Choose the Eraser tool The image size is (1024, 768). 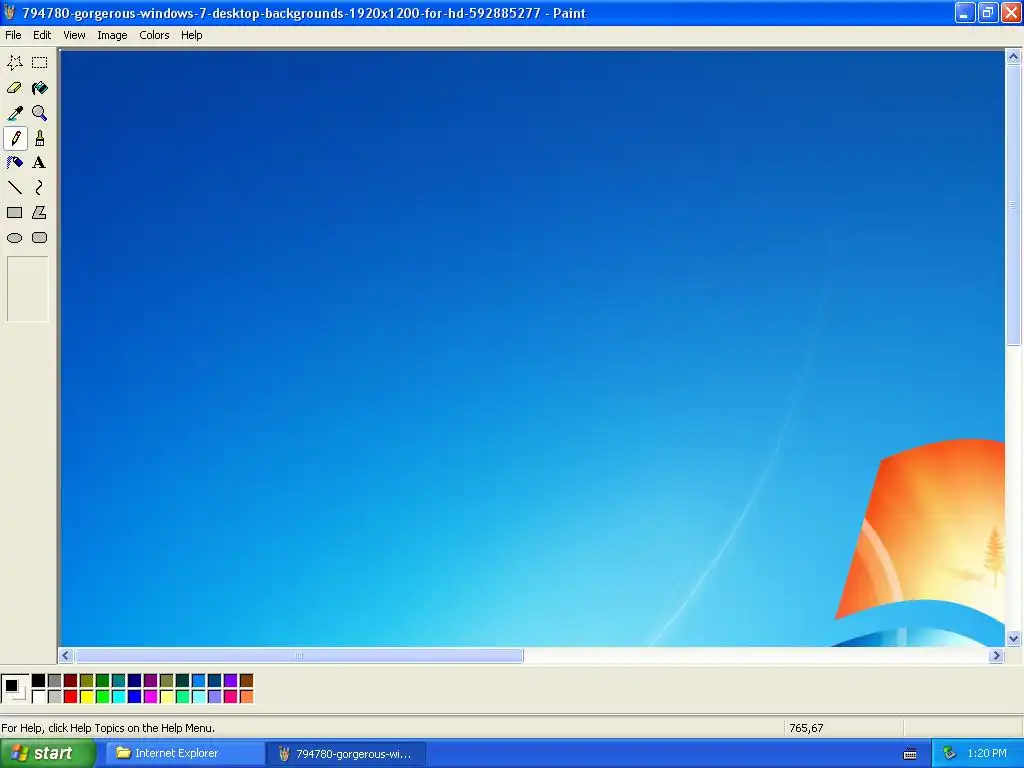click(x=15, y=88)
